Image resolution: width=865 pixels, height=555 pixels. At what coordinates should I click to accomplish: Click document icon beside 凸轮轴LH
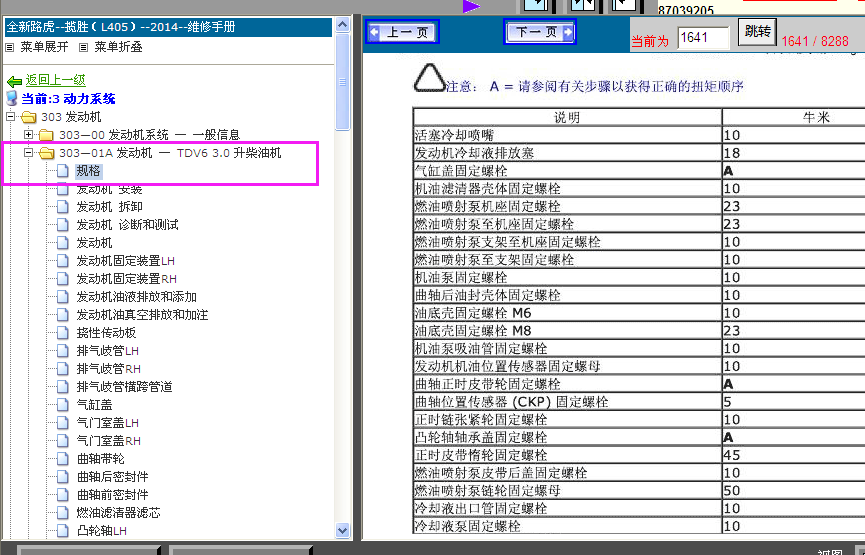pos(63,531)
